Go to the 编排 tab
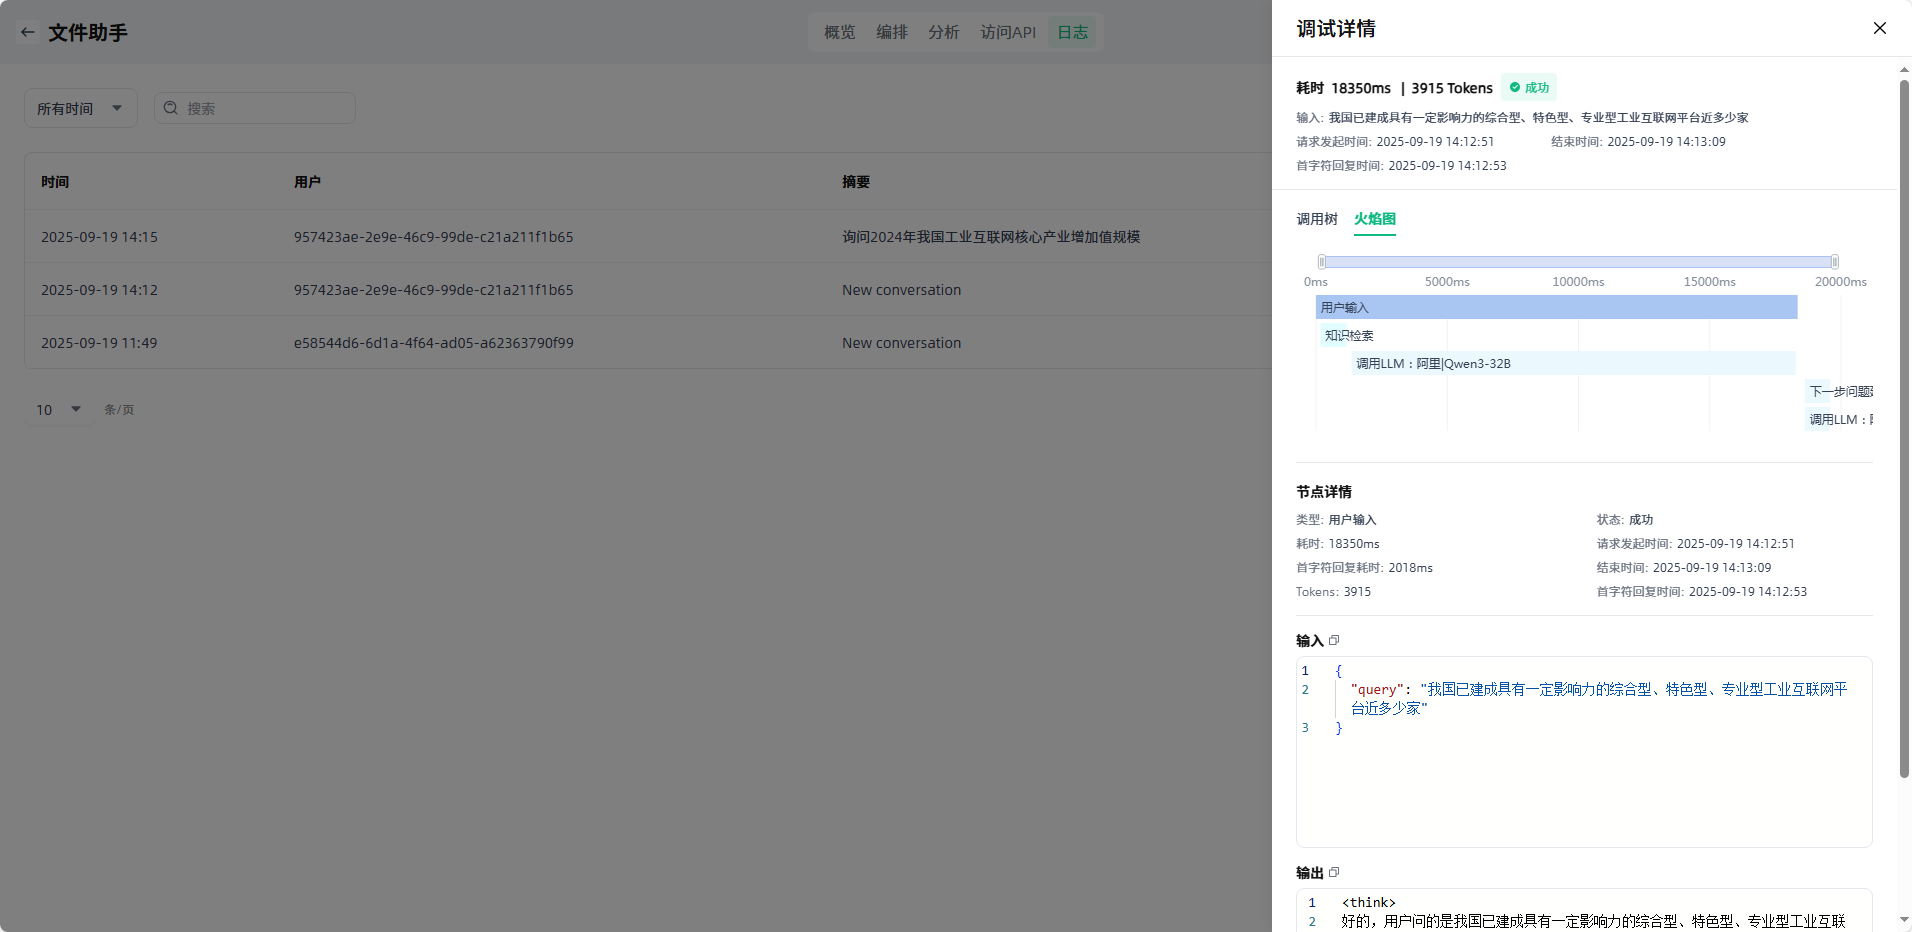 pos(891,32)
